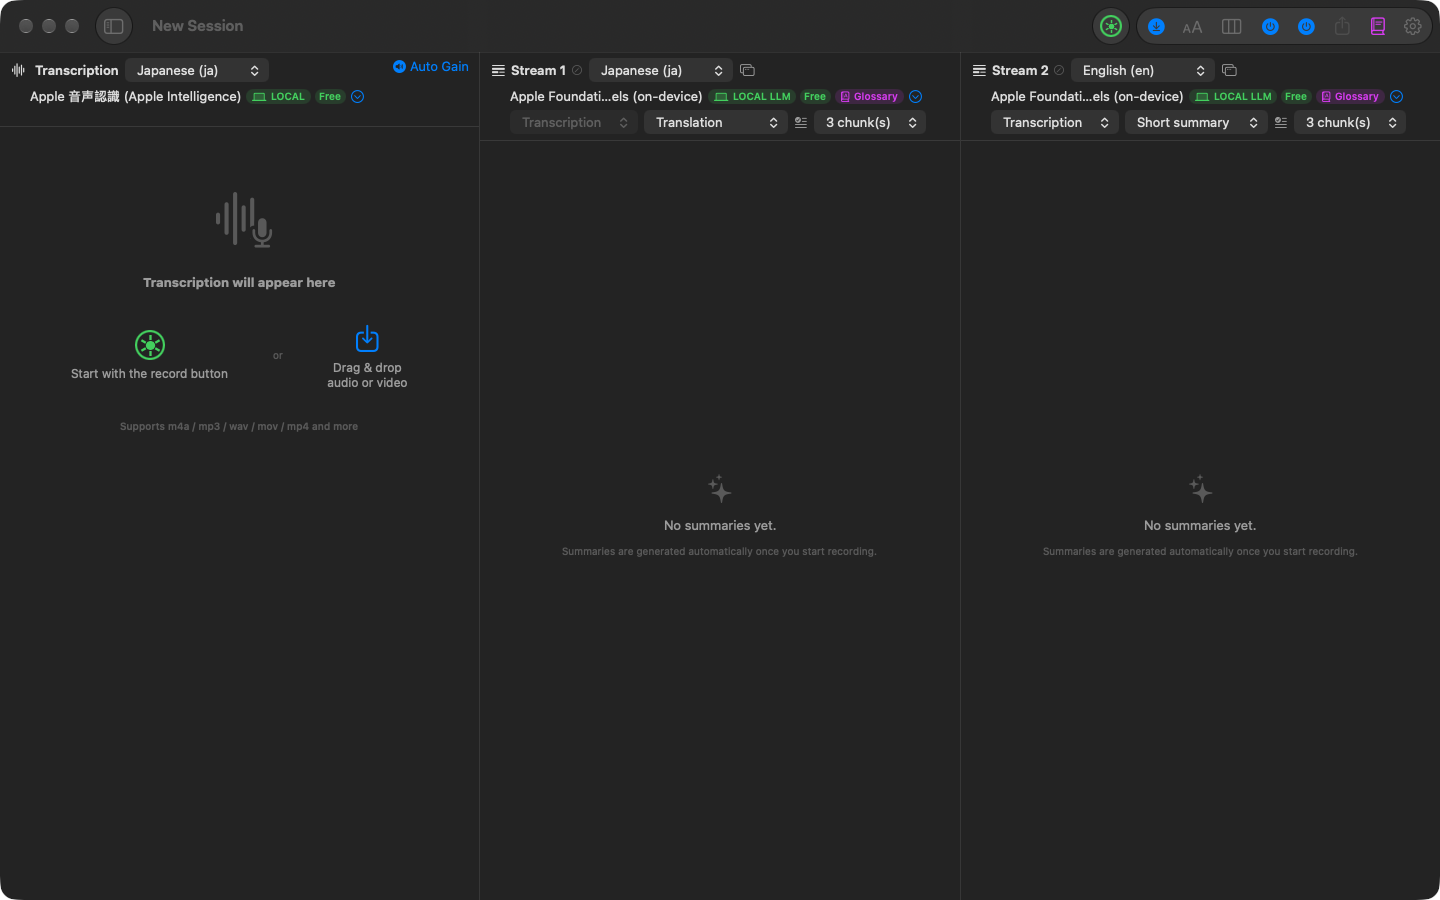This screenshot has height=900, width=1440.
Task: Start recording with the green toolbar record button
Action: point(1111,27)
